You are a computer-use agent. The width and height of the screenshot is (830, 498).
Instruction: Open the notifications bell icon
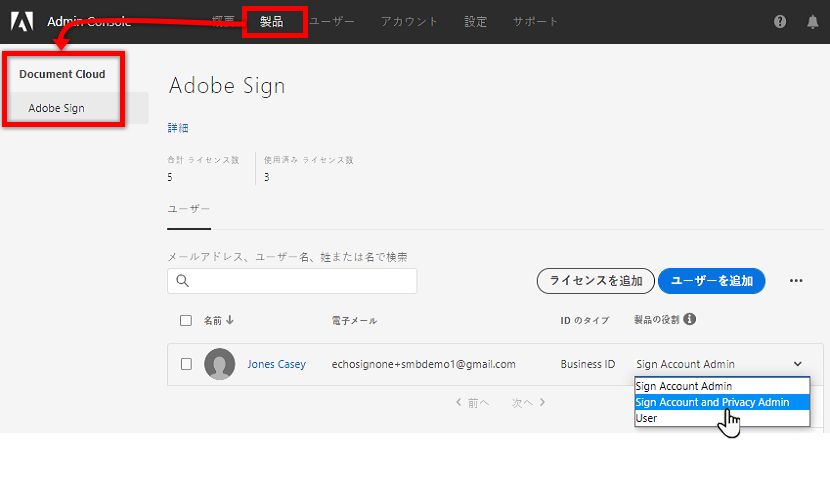(x=813, y=22)
